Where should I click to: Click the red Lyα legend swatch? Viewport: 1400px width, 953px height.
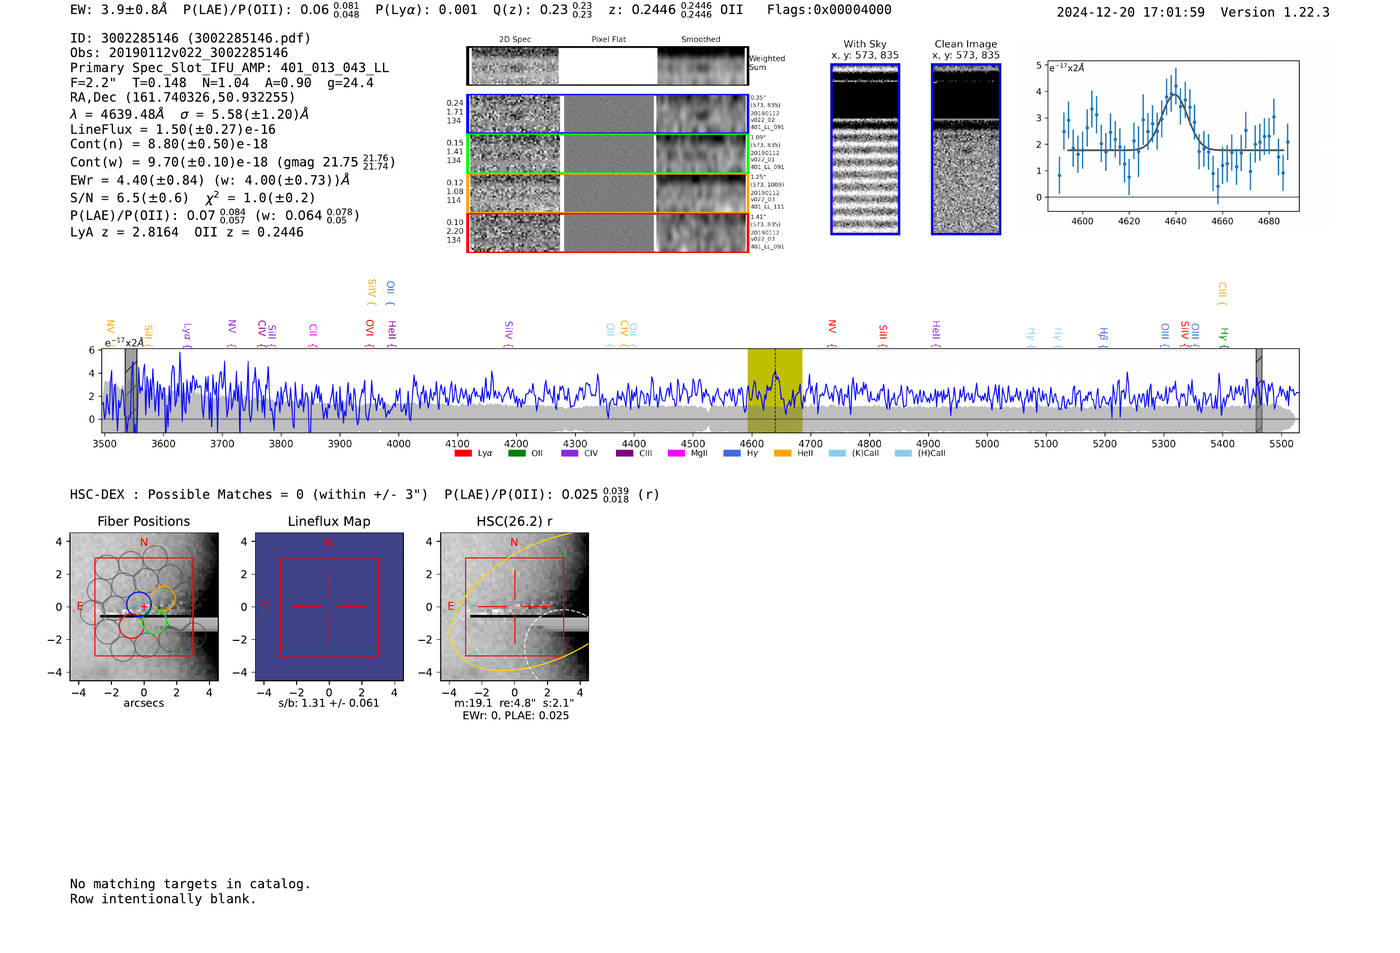coord(462,454)
